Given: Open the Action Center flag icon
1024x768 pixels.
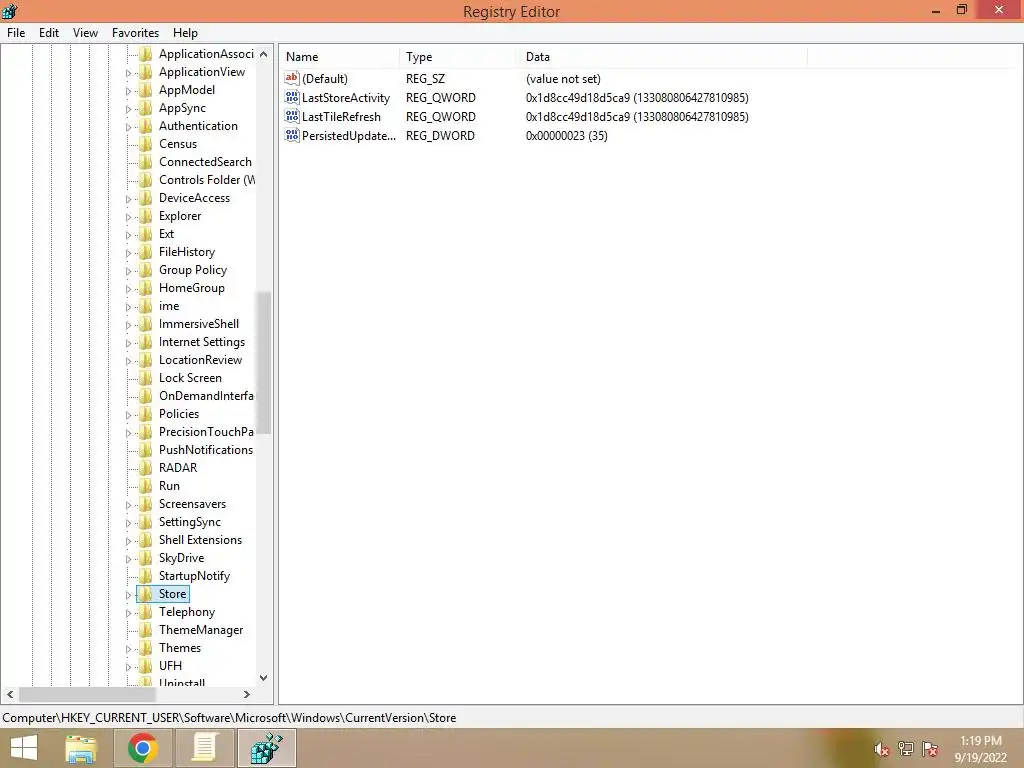Looking at the screenshot, I should (x=930, y=749).
